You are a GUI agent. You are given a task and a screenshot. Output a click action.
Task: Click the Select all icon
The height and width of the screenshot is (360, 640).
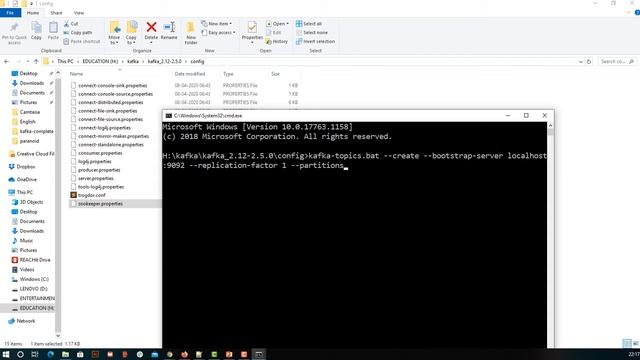(x=299, y=24)
